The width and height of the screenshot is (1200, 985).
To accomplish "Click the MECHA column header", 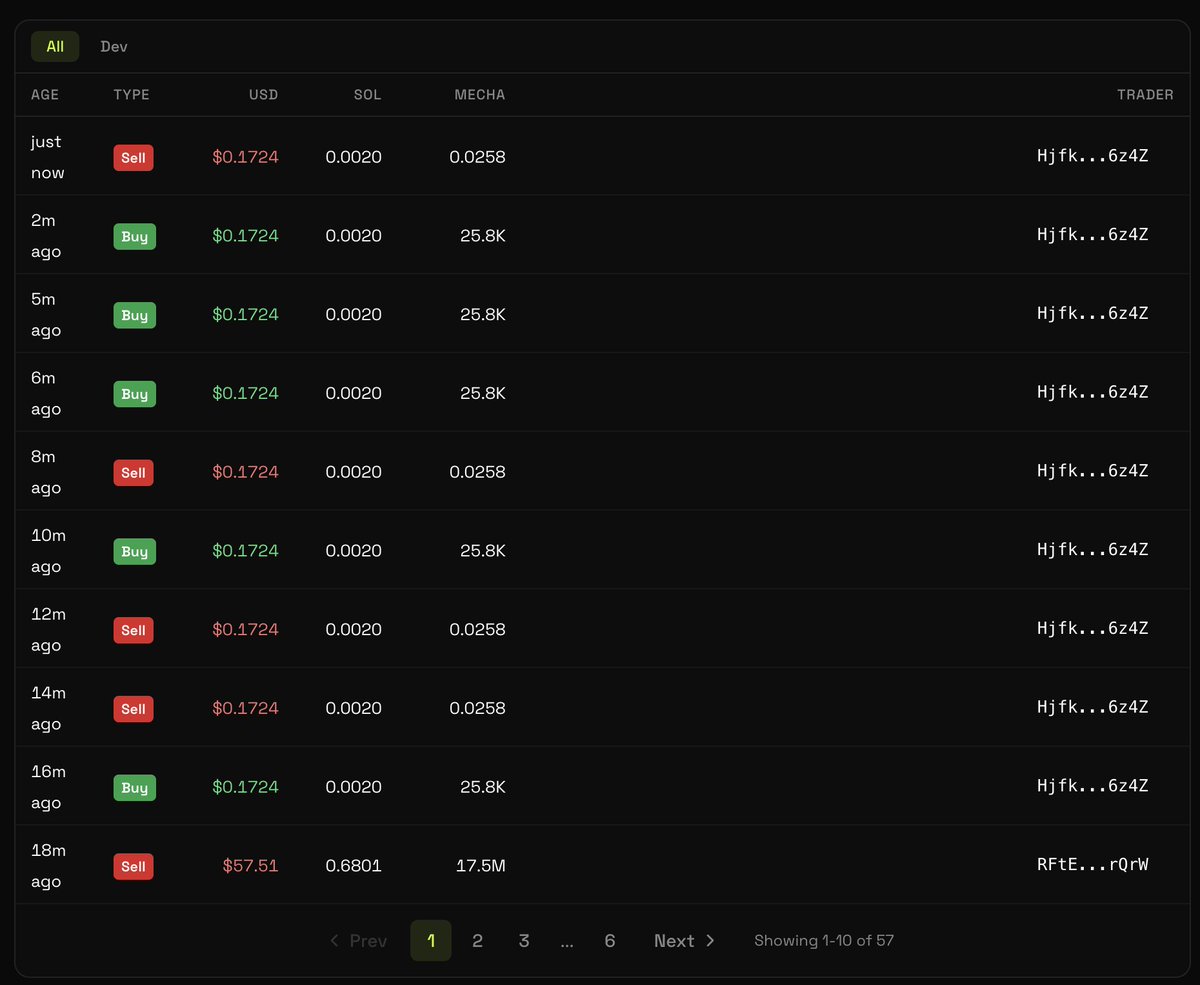I will [480, 95].
